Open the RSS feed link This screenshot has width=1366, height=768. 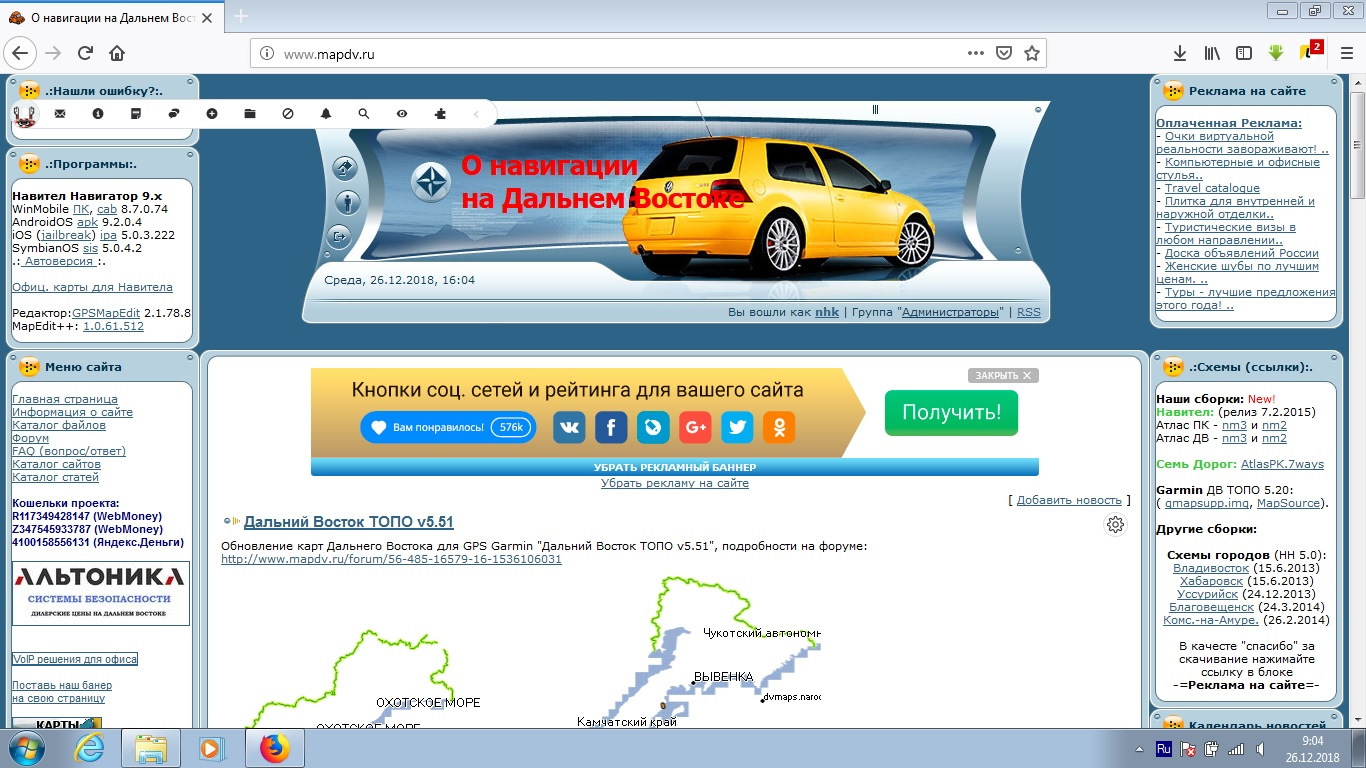pos(1028,312)
